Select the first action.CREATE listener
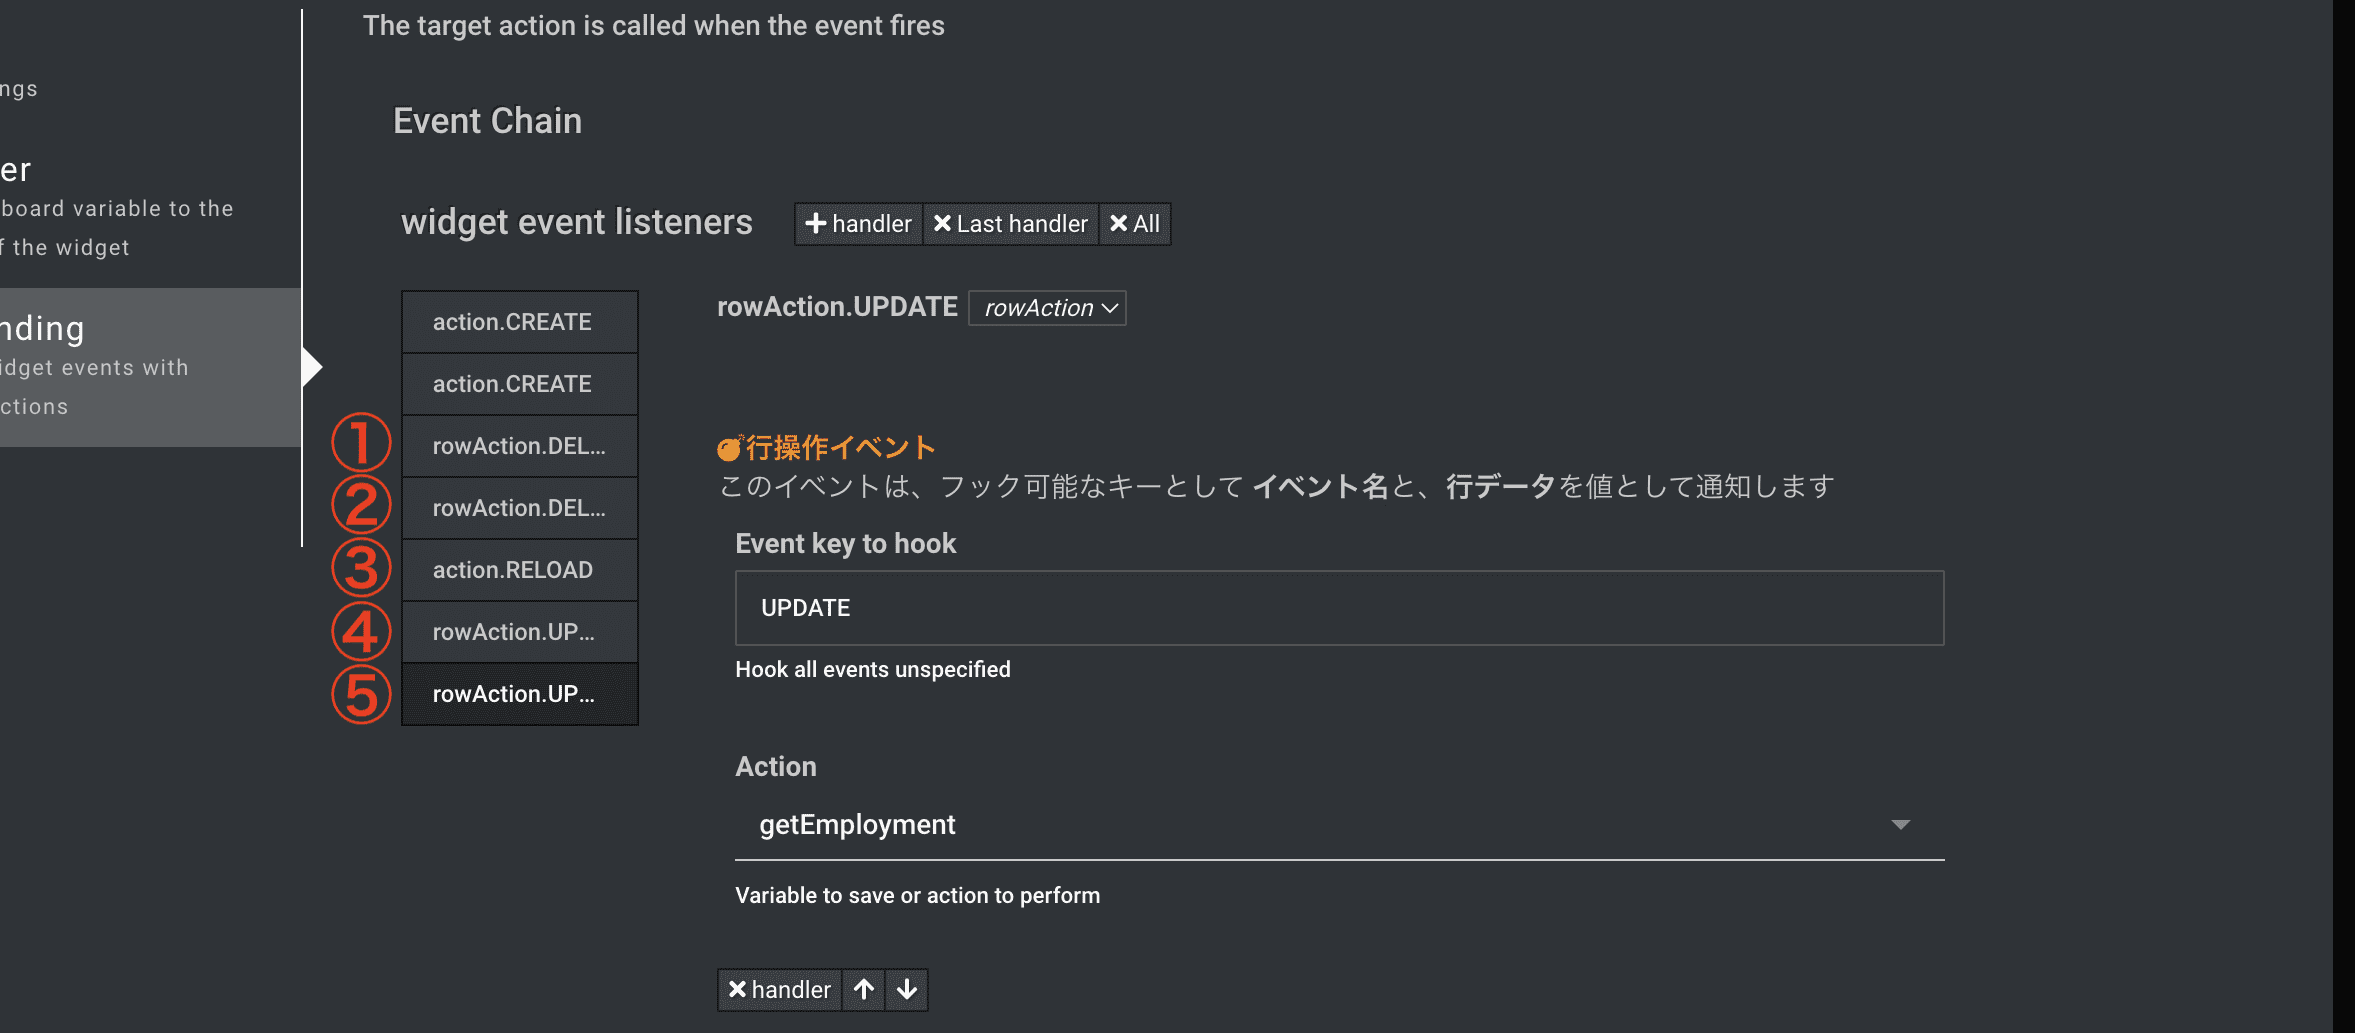The width and height of the screenshot is (2355, 1033). tap(520, 322)
